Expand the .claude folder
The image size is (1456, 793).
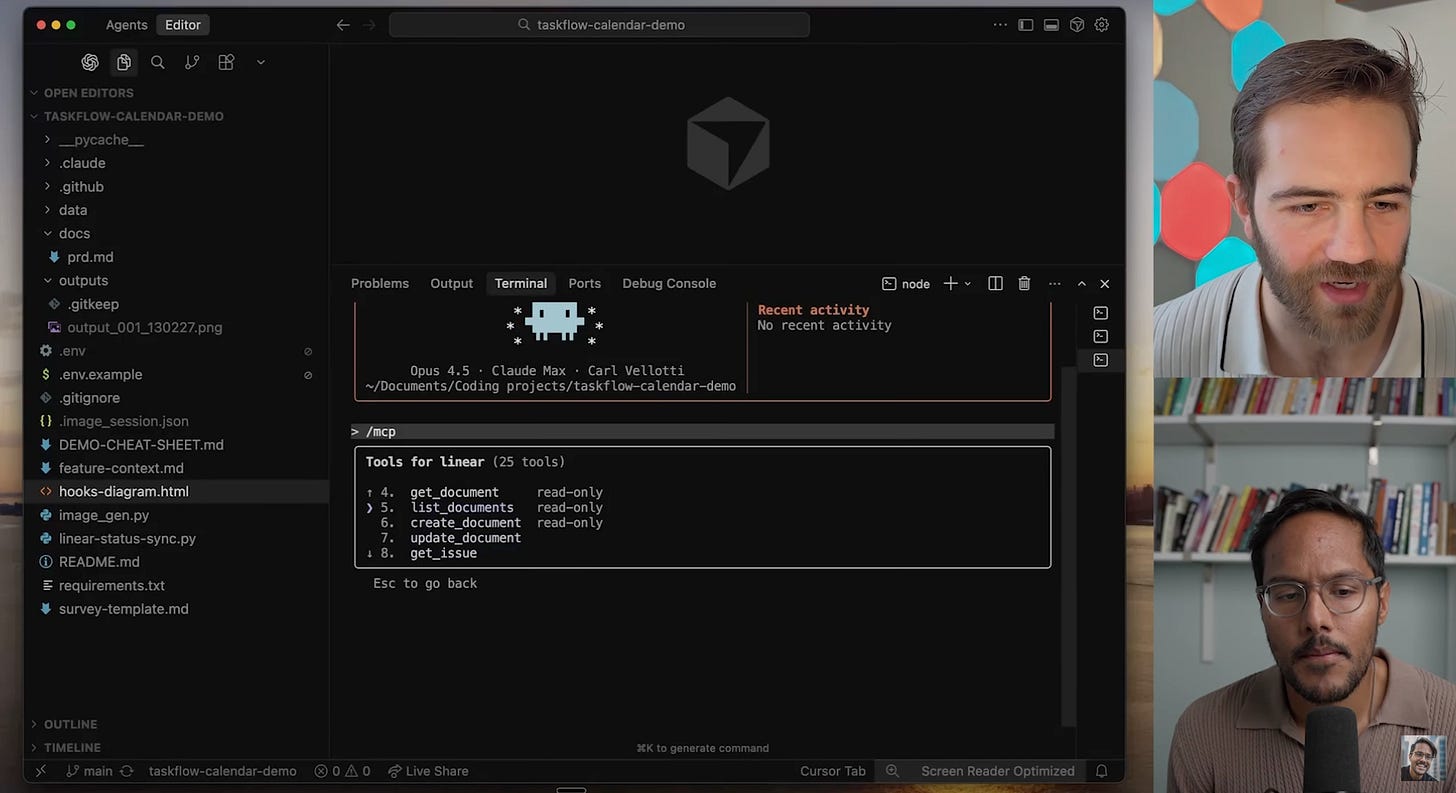[x=82, y=163]
